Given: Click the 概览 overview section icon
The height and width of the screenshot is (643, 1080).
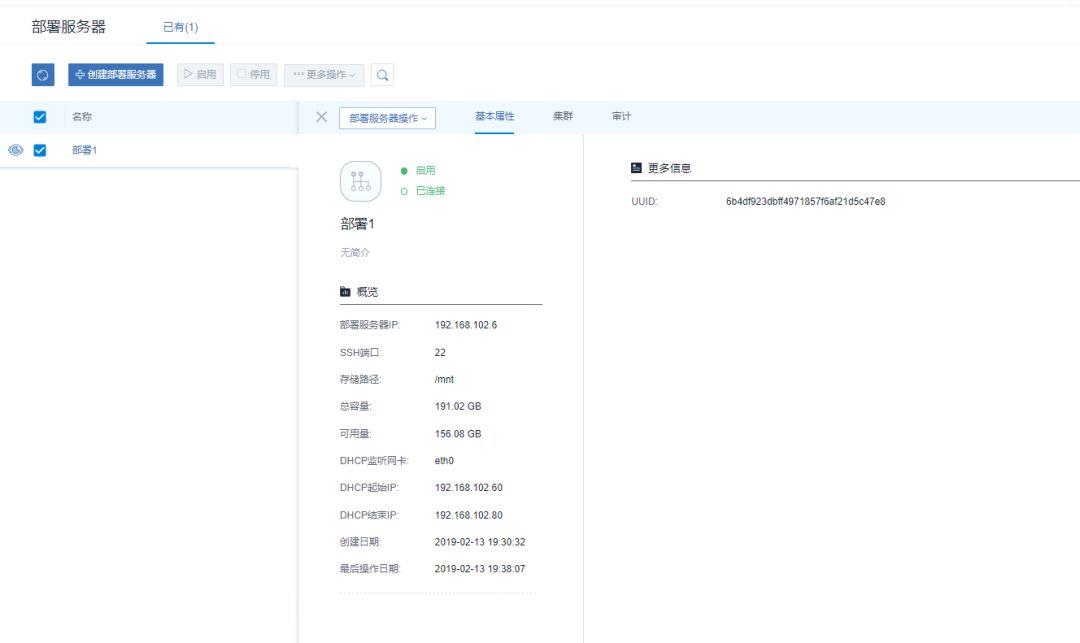Looking at the screenshot, I should [346, 292].
